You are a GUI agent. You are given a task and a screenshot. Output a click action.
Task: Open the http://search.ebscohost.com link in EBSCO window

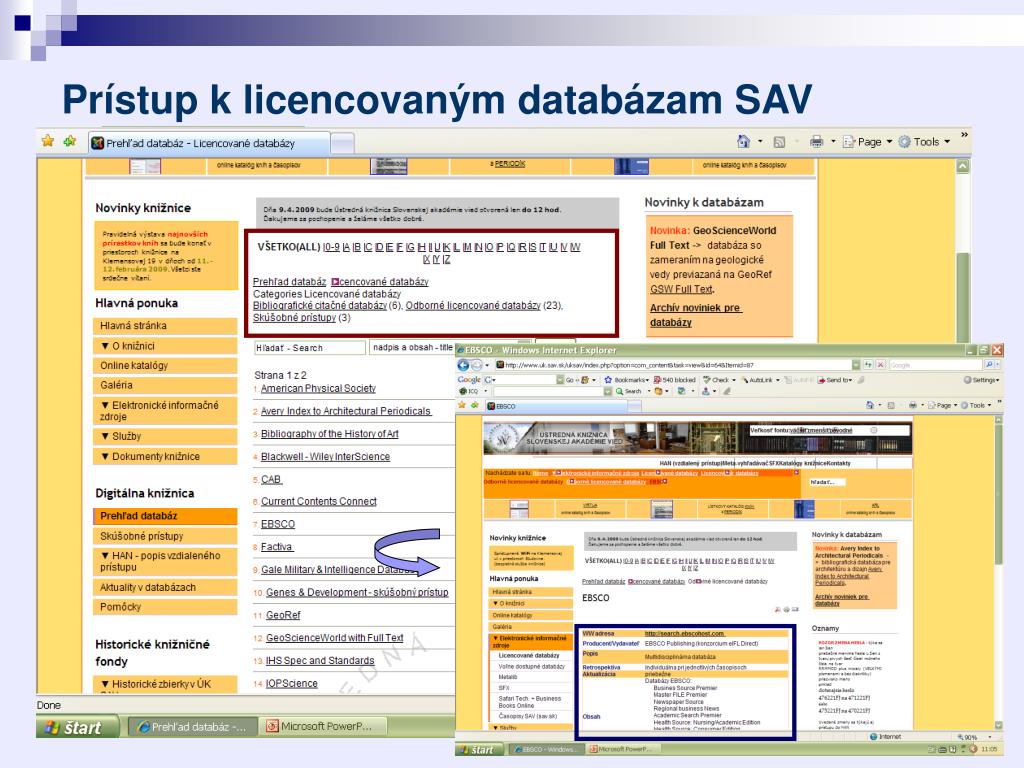click(684, 633)
